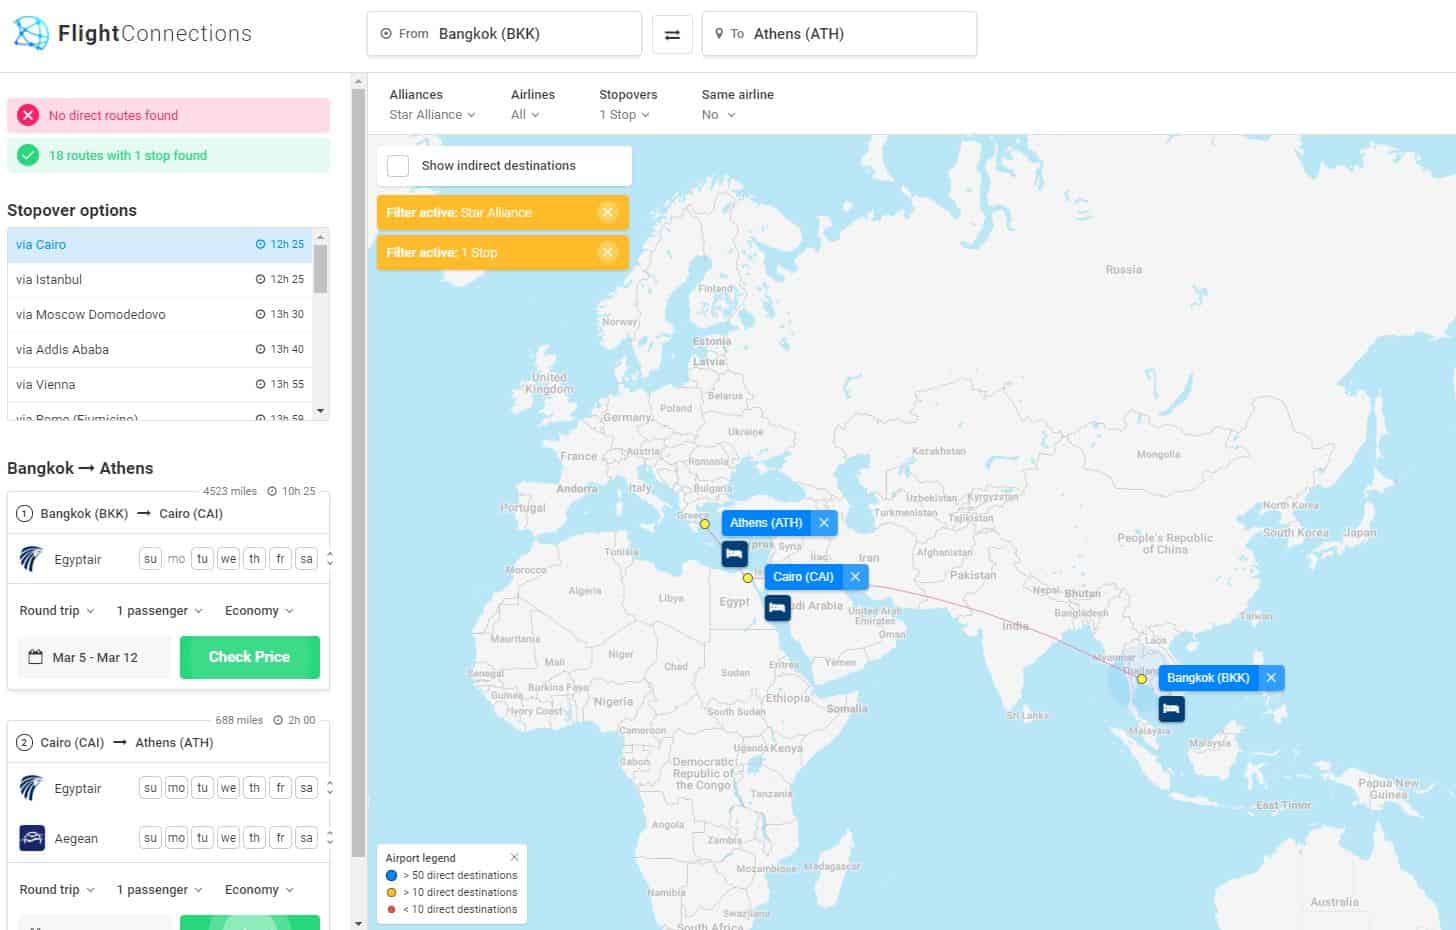Click the location pin icon in the To field
The height and width of the screenshot is (930, 1456).
720,33
